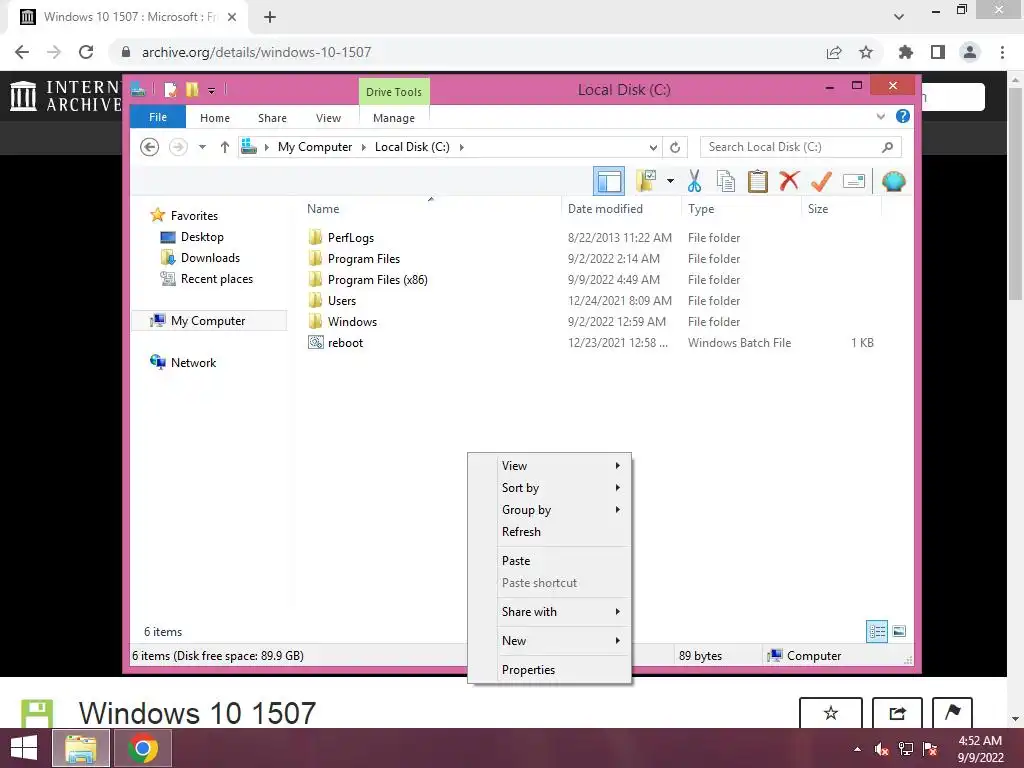
Task: Click the Paste clipboard icon
Action: point(758,181)
